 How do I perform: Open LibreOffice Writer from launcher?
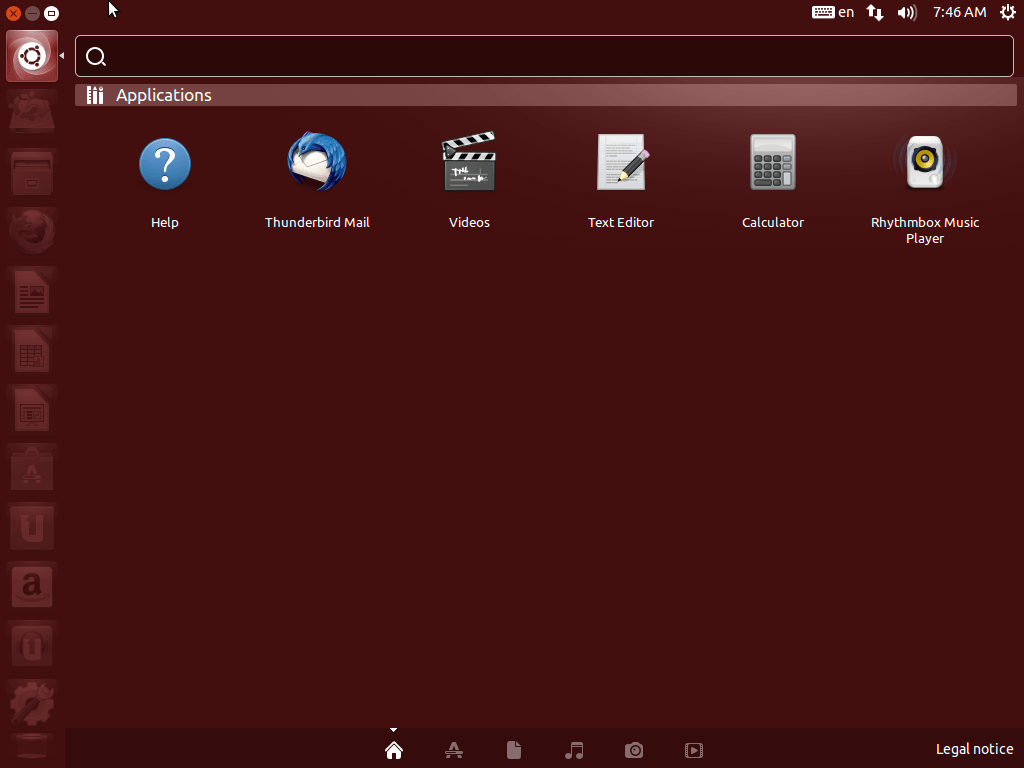32,291
